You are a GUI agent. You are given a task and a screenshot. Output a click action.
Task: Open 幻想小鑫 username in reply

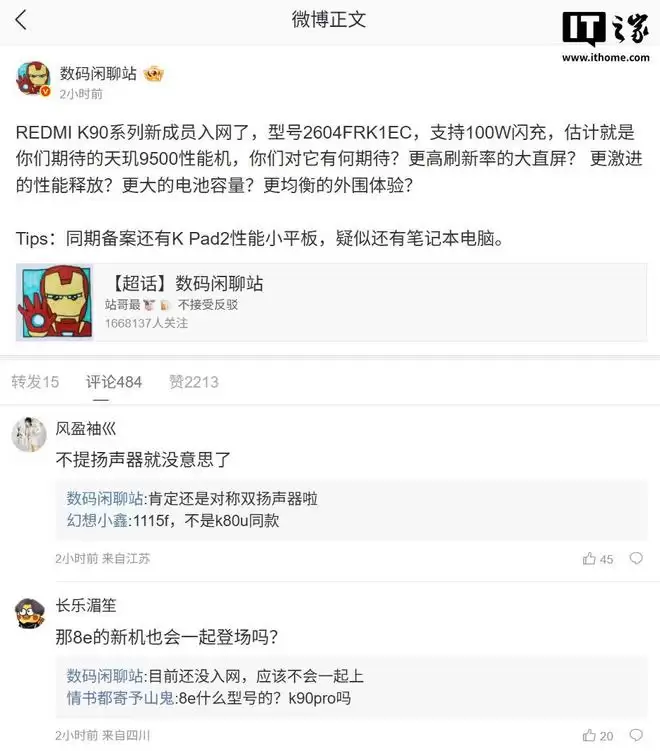pos(97,520)
